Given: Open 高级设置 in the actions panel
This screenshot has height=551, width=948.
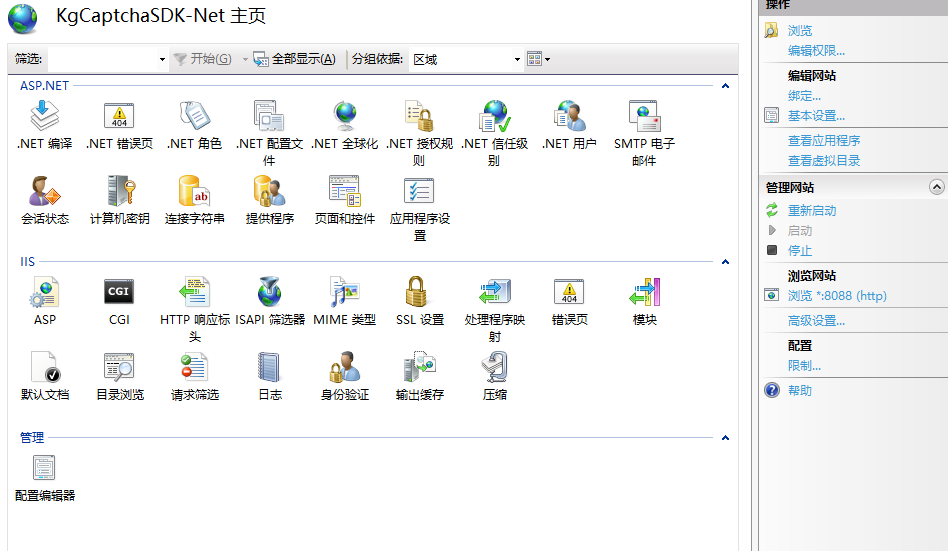Looking at the screenshot, I should tap(815, 321).
